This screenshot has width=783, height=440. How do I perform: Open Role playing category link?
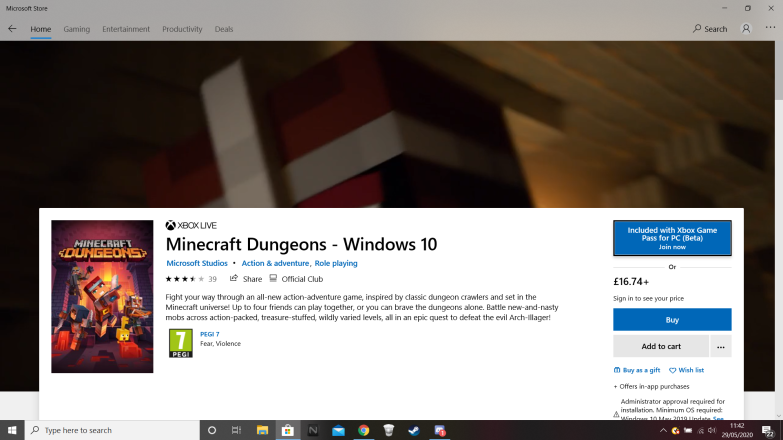point(336,263)
